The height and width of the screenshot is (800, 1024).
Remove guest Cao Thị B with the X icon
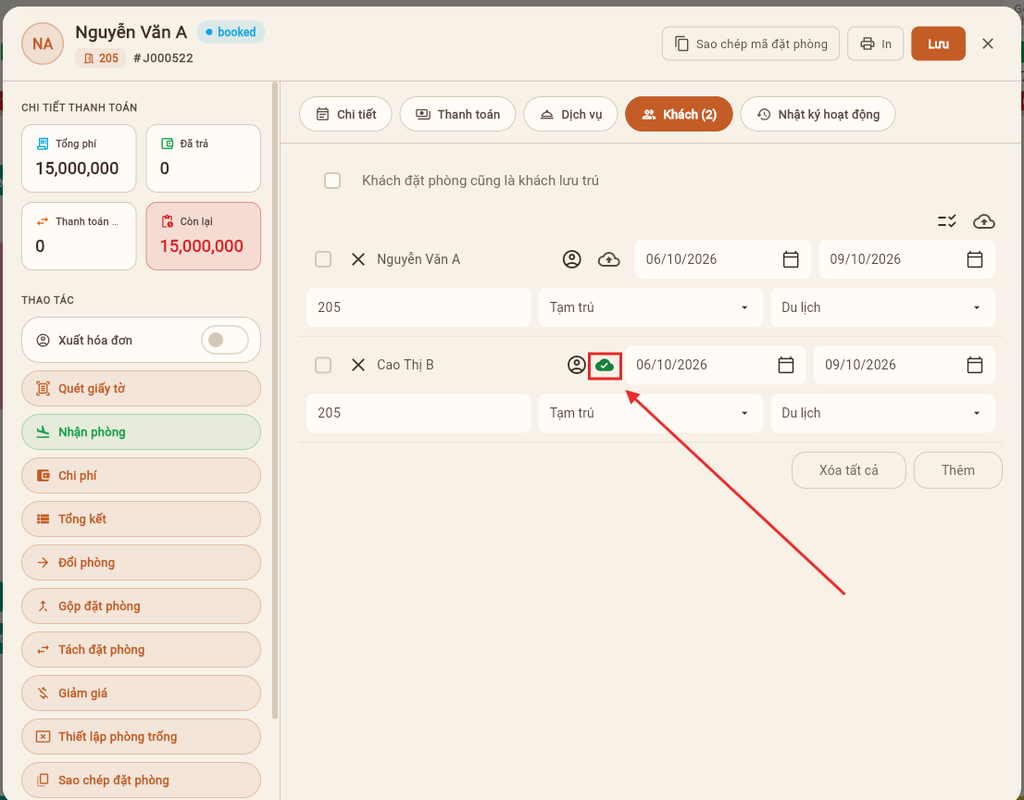tap(358, 365)
